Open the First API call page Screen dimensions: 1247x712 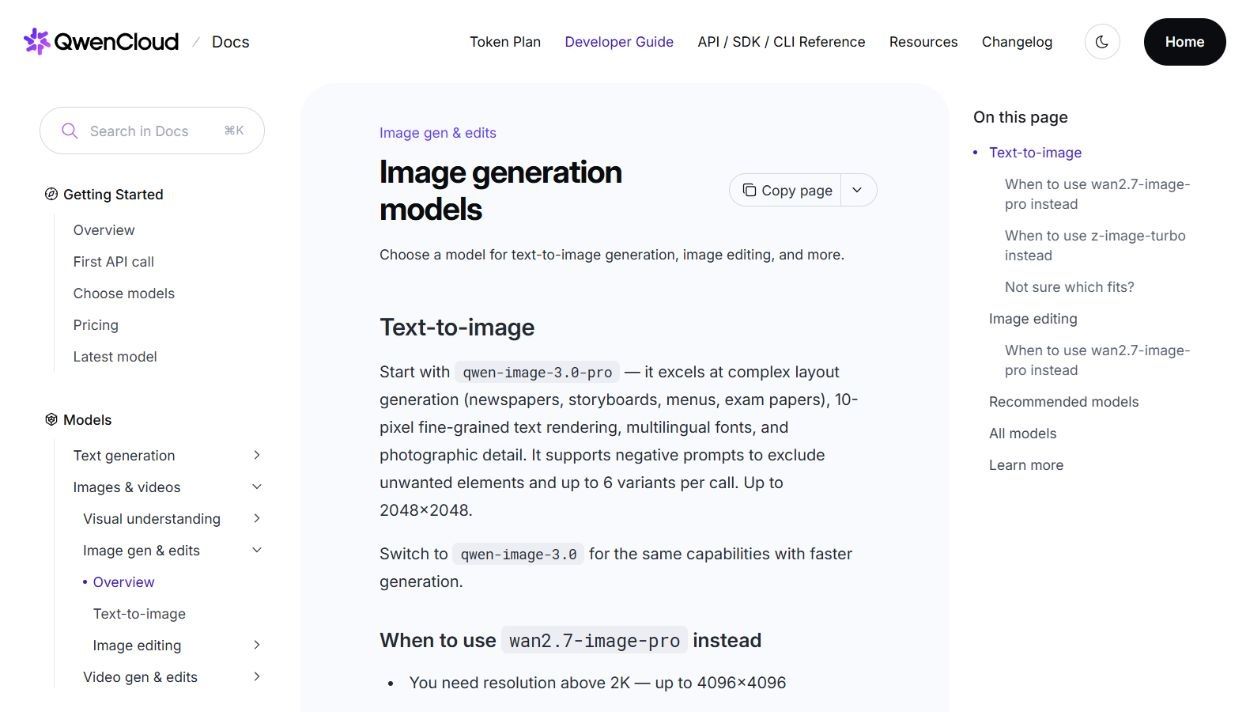click(x=113, y=262)
